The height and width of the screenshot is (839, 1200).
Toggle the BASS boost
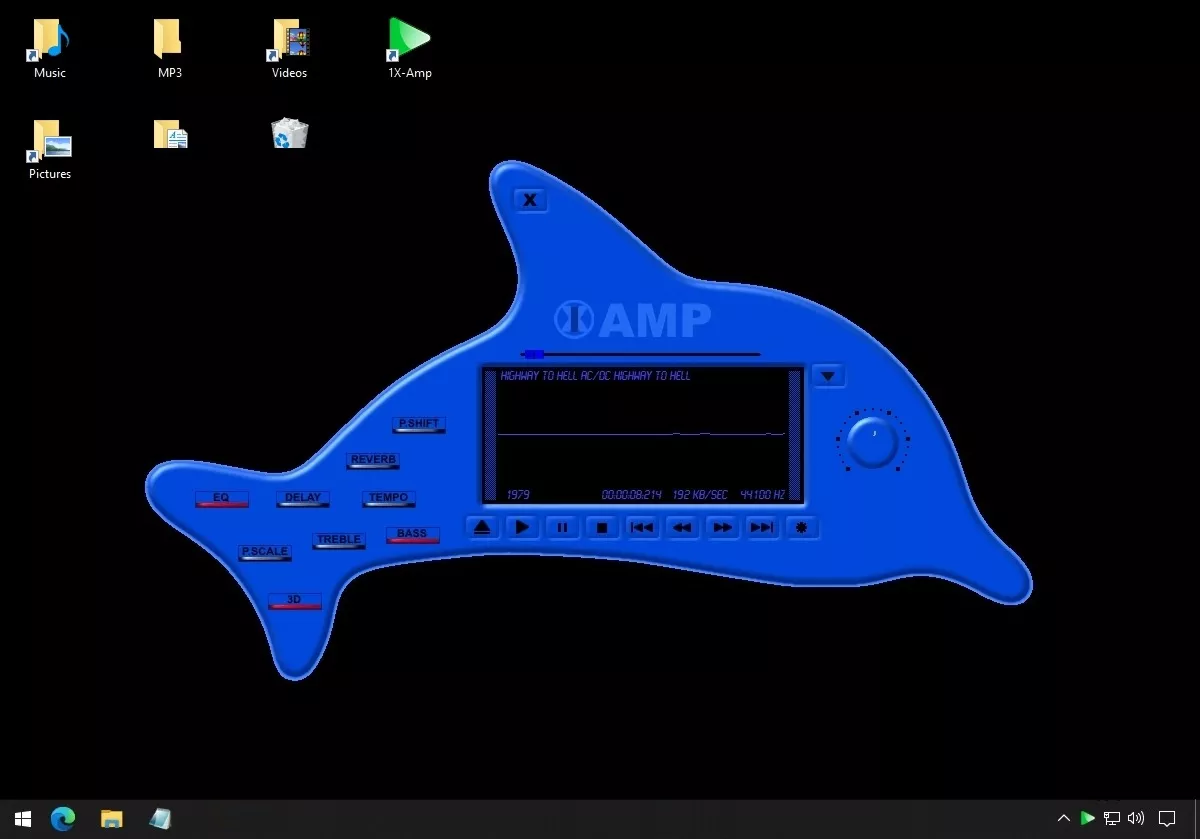coord(412,535)
